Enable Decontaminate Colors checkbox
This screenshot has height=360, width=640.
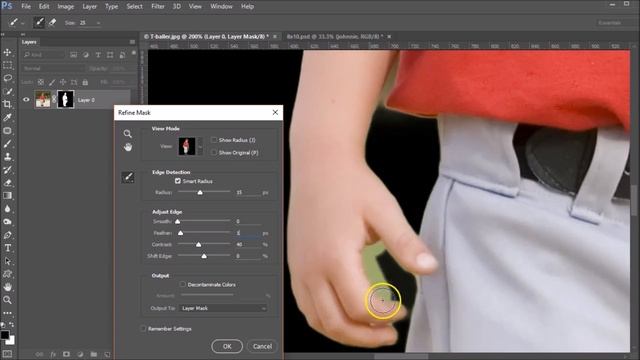pos(182,284)
